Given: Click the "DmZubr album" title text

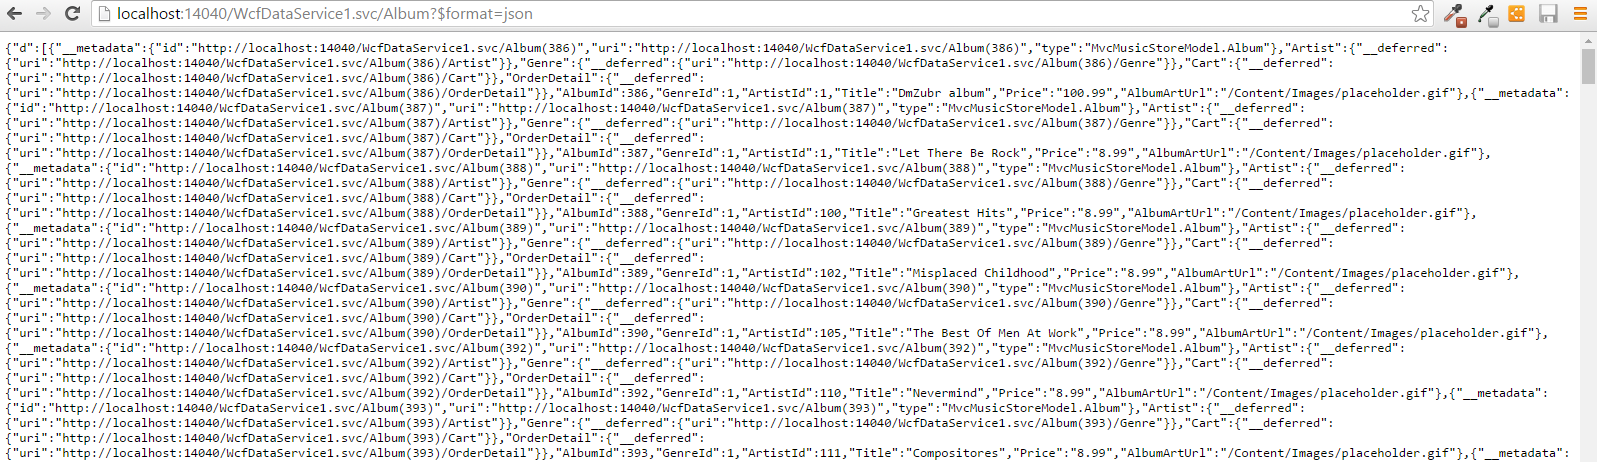Looking at the screenshot, I should pyautogui.click(x=939, y=93).
